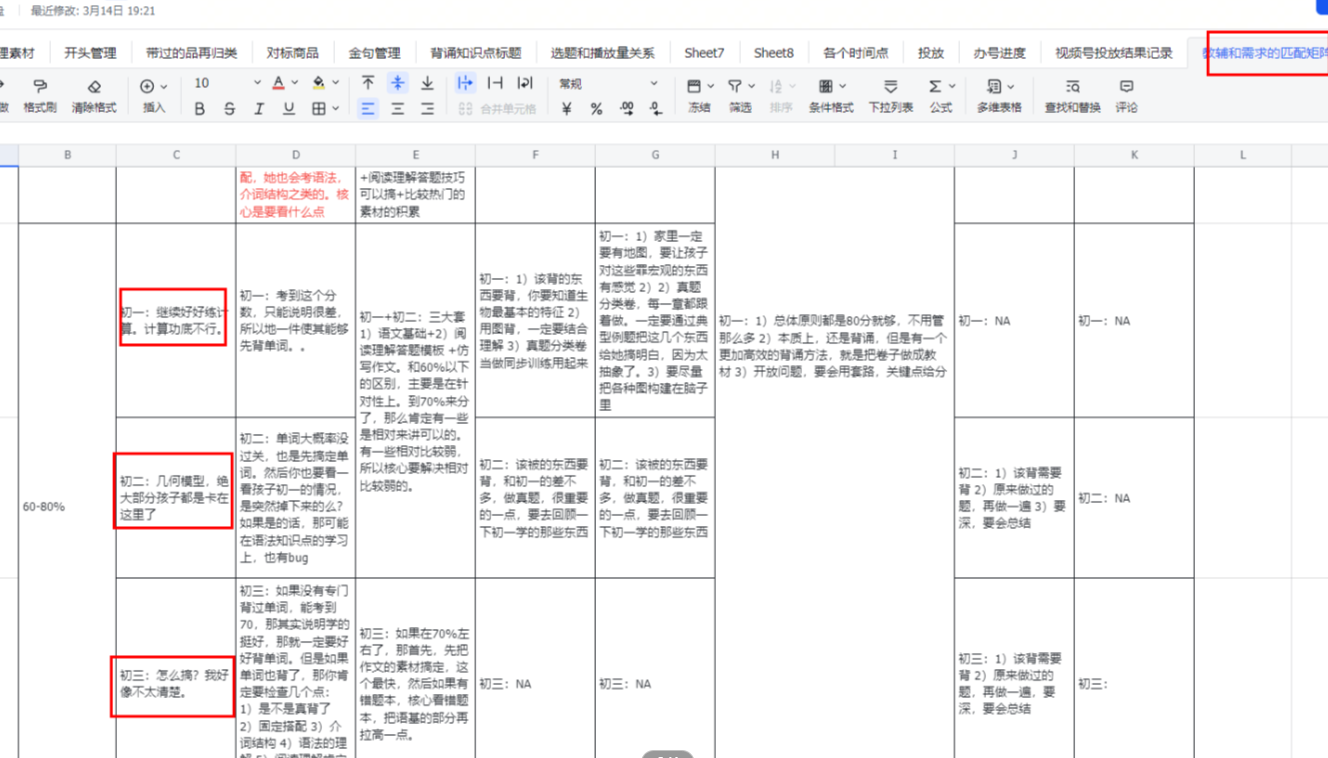Select the 格式刷 format painter tool
The width and height of the screenshot is (1328, 758).
point(40,95)
